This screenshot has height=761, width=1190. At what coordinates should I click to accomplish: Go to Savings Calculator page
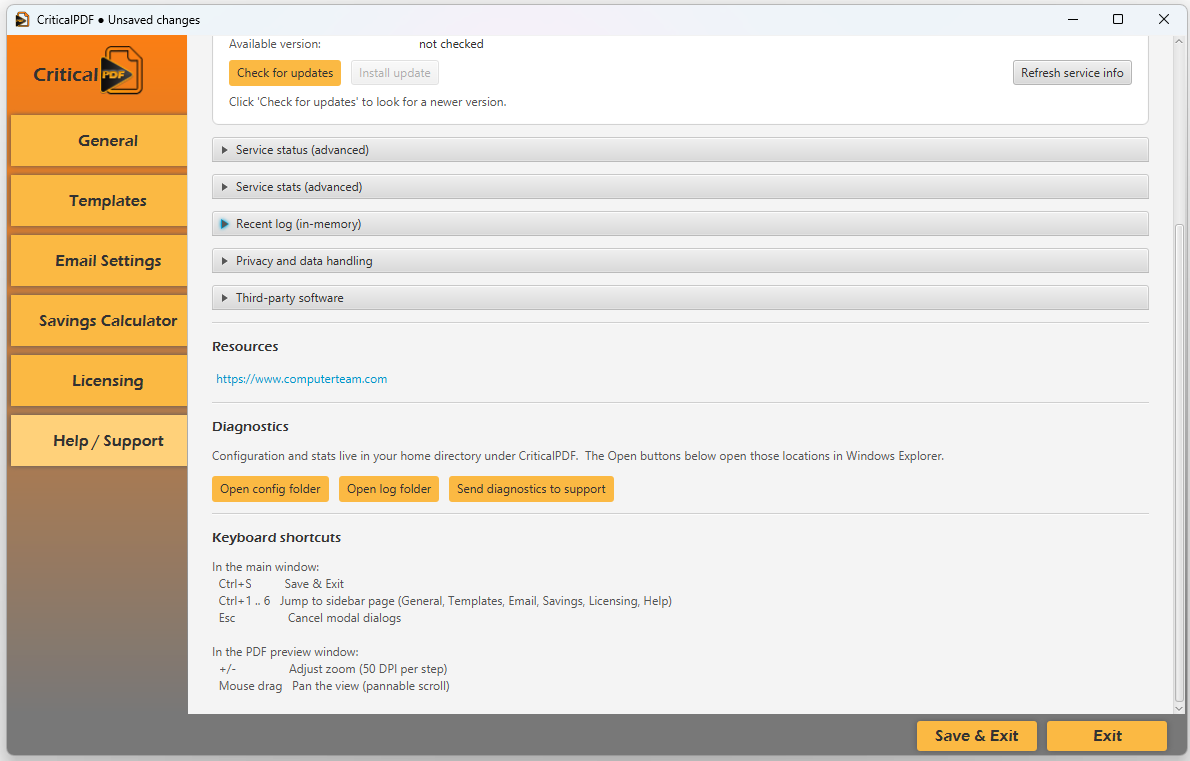tap(99, 320)
